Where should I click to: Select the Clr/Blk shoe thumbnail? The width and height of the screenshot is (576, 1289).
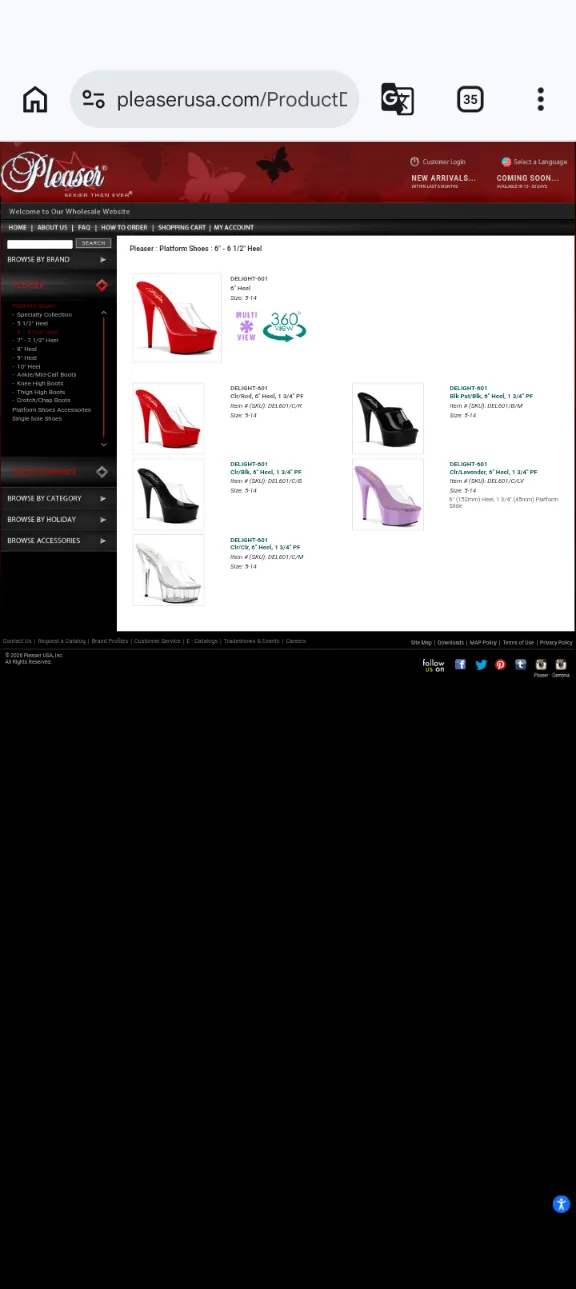(x=168, y=494)
